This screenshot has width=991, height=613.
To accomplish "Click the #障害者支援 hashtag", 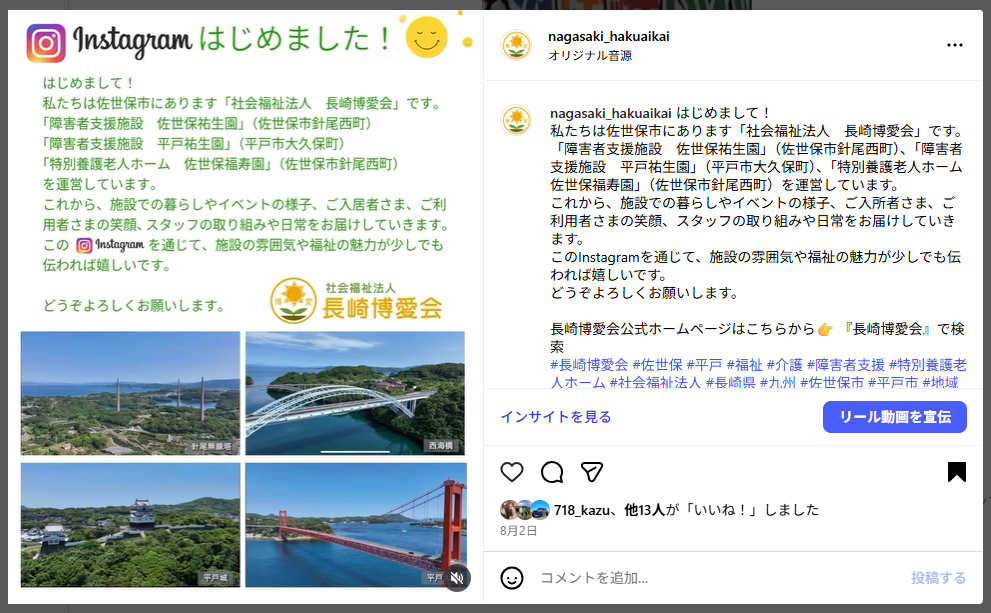I will point(846,365).
